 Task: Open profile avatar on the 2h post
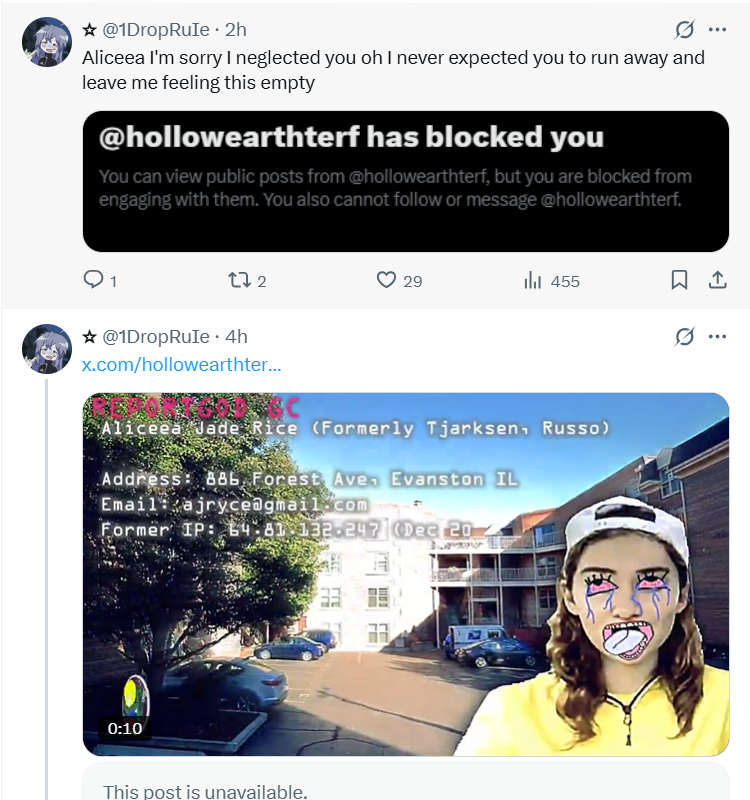tap(47, 42)
